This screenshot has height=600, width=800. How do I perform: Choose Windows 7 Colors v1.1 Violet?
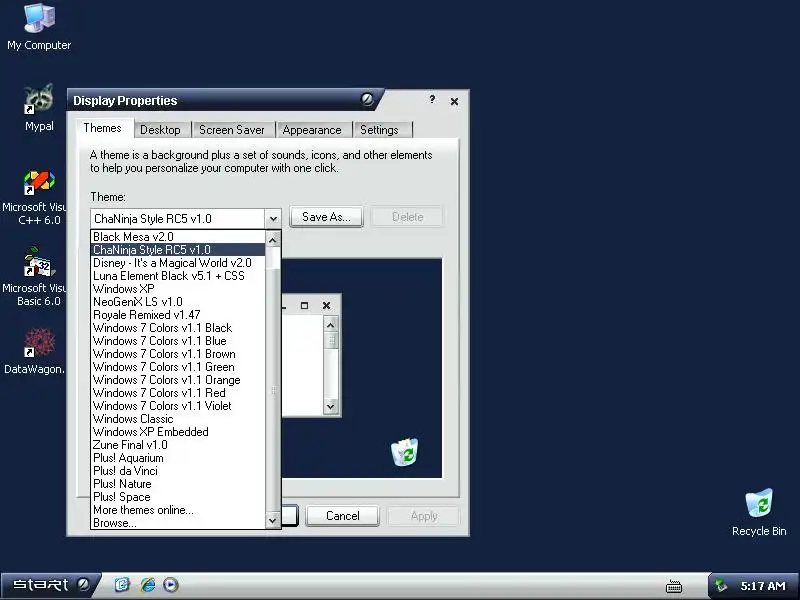tap(178, 406)
